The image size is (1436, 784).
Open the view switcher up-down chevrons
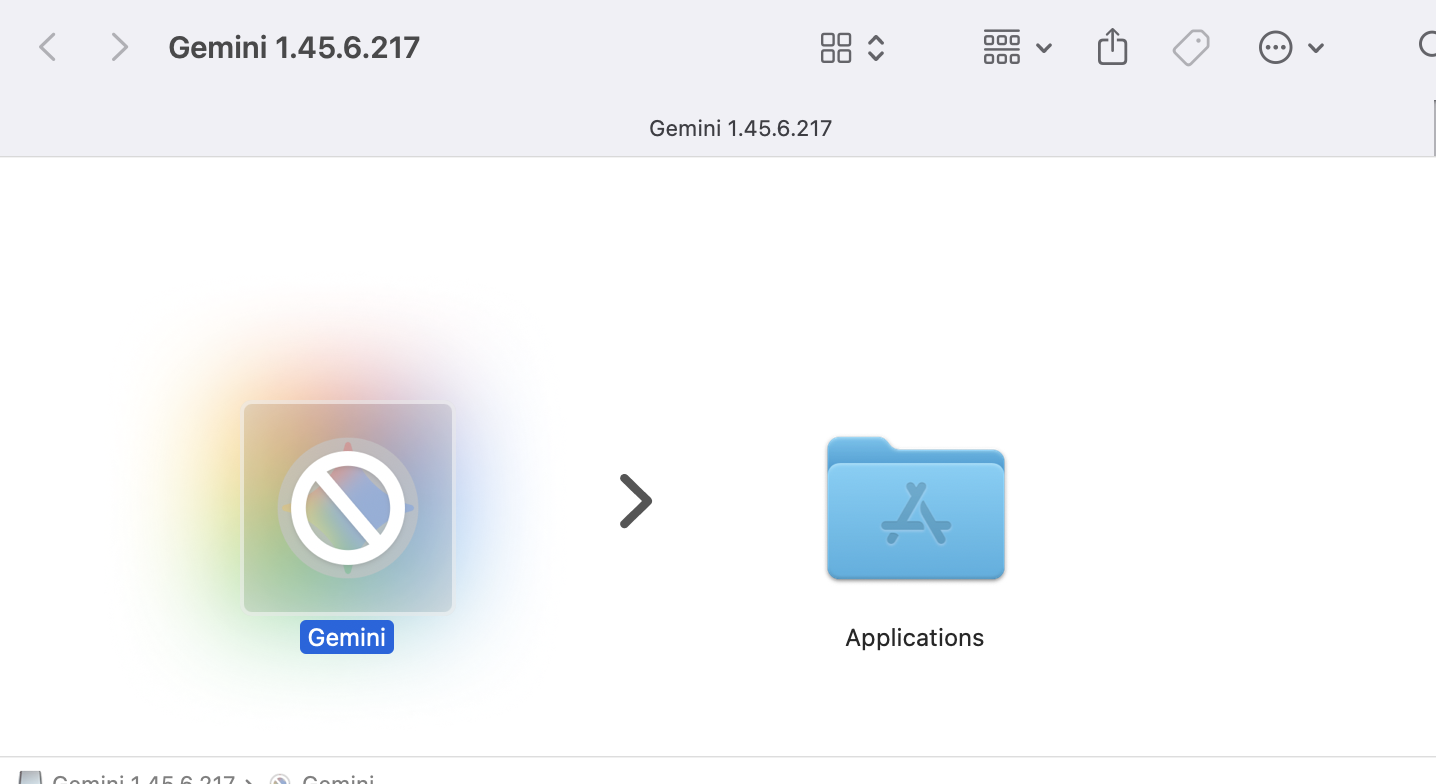point(876,47)
